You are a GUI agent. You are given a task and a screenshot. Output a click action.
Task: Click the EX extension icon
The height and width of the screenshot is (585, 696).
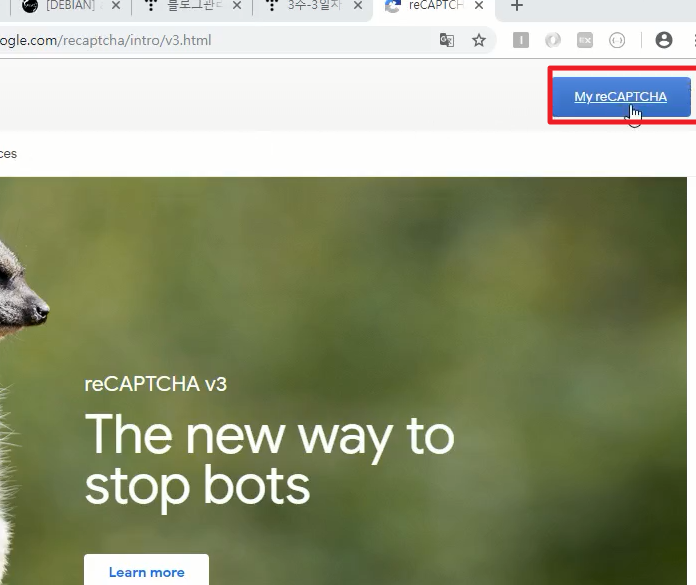pos(585,40)
